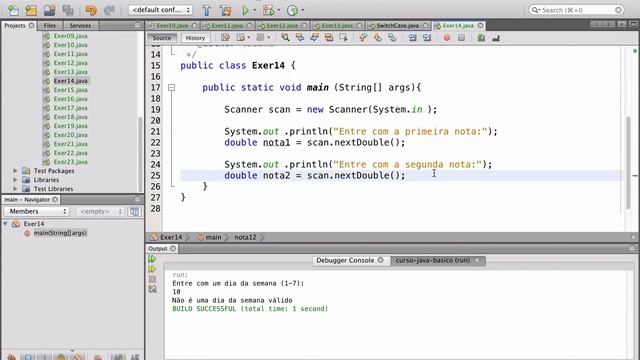Viewport: 640px width, 360px height.
Task: Click the Search field in toolbar
Action: coord(576,10)
